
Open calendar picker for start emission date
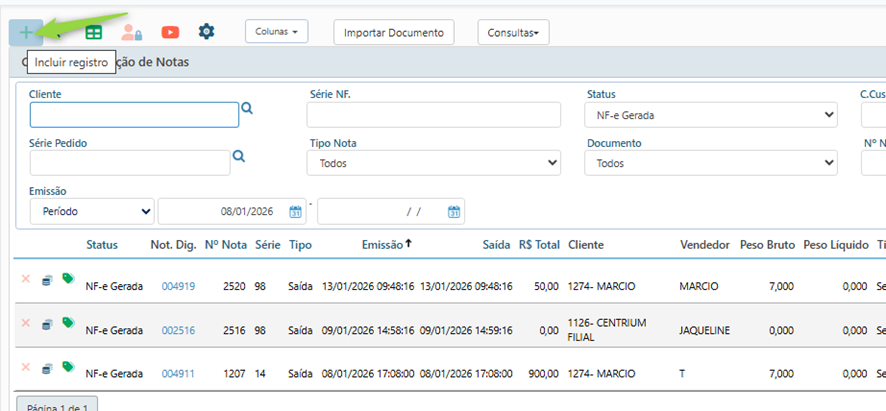tap(295, 212)
